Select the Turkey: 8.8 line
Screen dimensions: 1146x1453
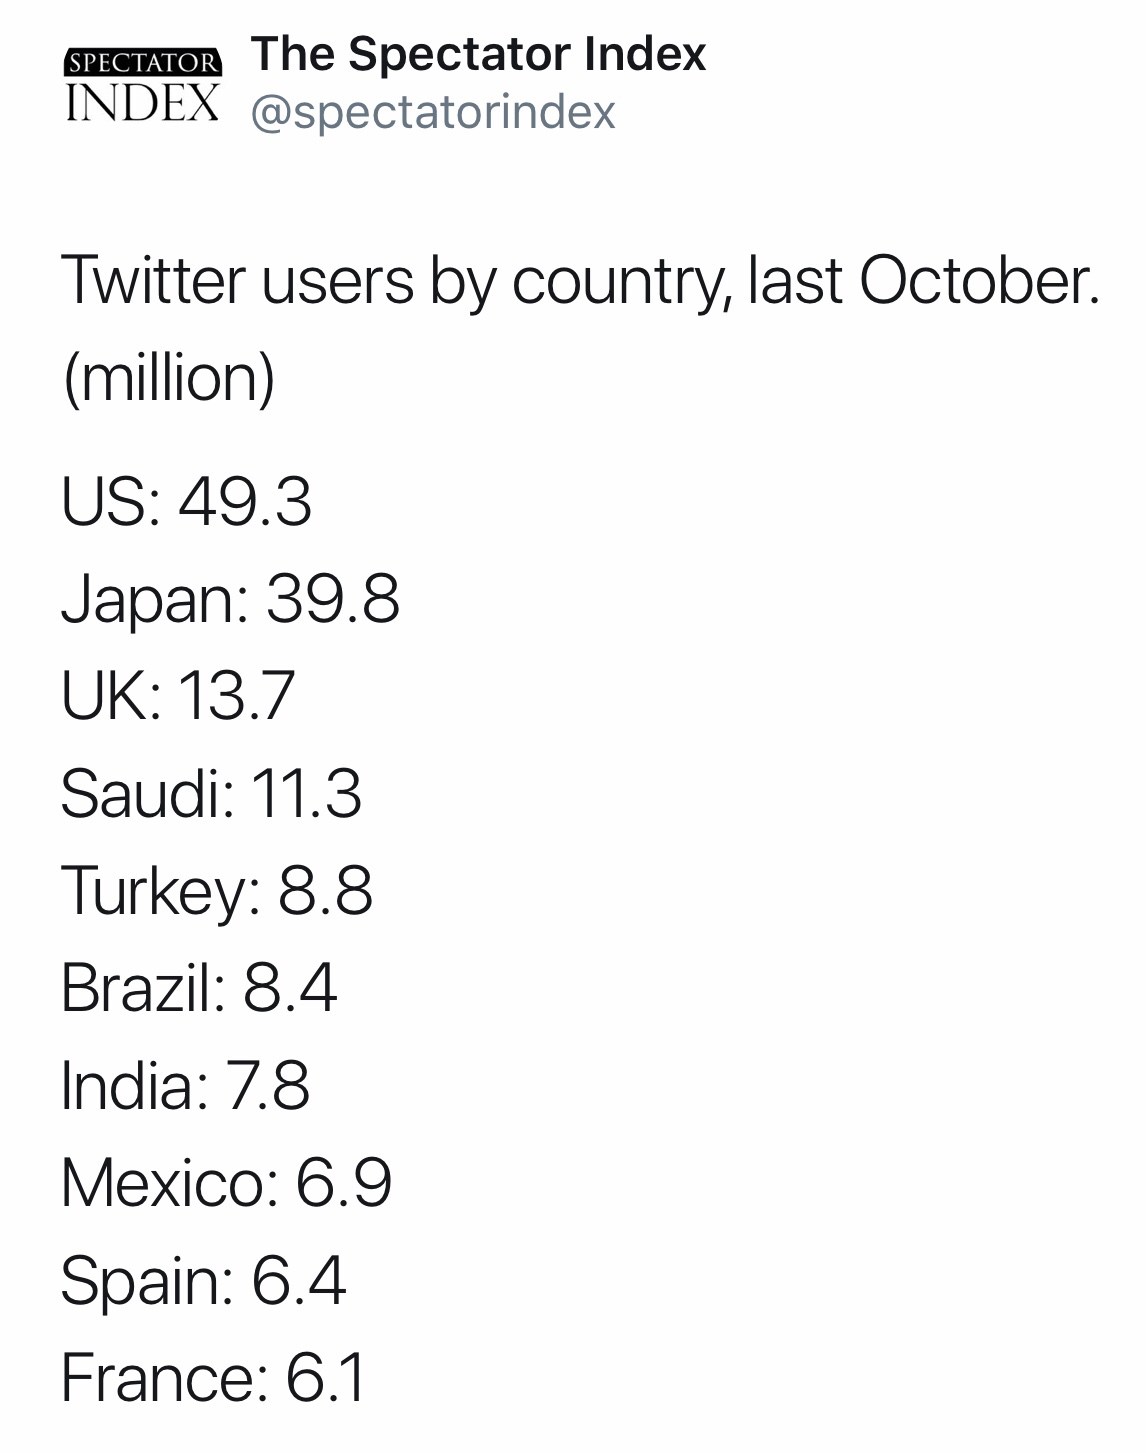216,891
